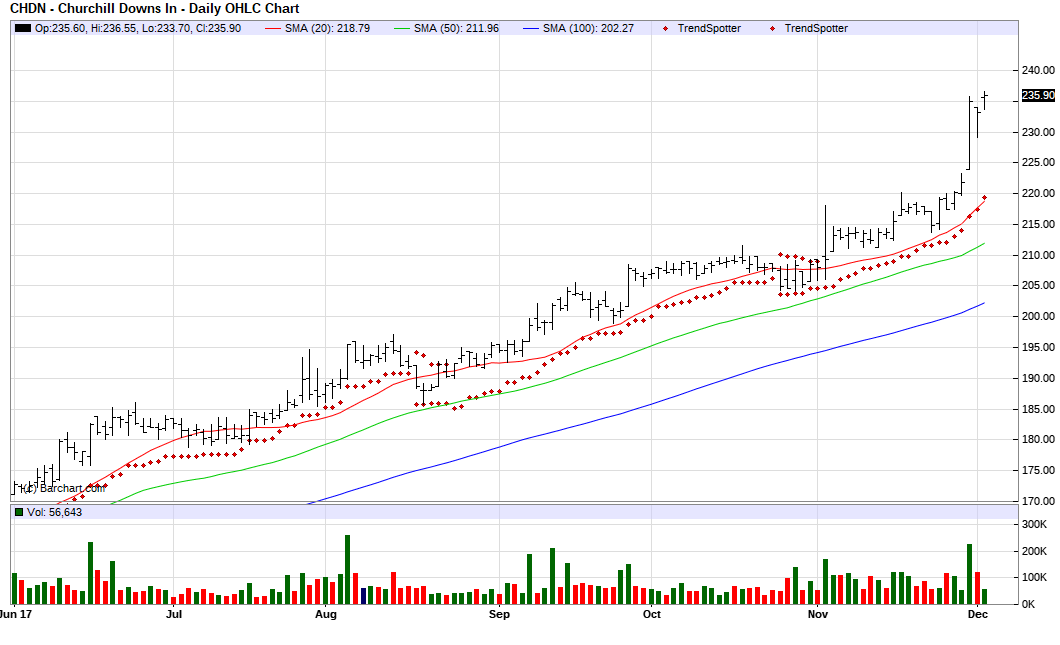This screenshot has width=1060, height=645.
Task: Click the 240.00 price axis label
Action: click(x=1038, y=70)
